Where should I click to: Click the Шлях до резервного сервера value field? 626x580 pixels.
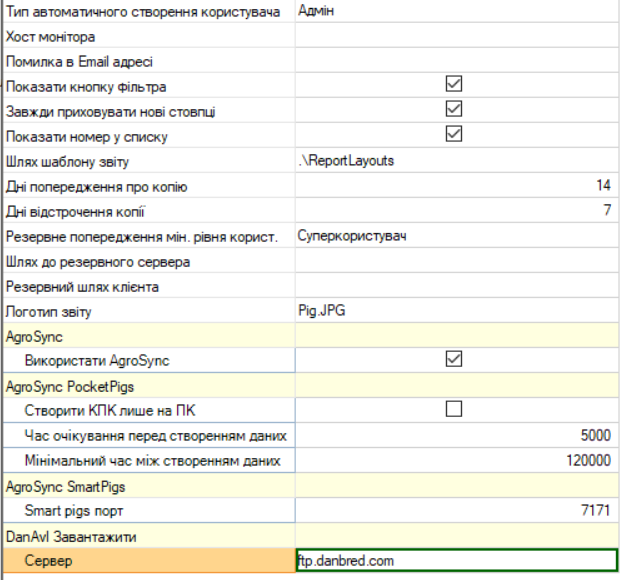pyautogui.click(x=457, y=261)
